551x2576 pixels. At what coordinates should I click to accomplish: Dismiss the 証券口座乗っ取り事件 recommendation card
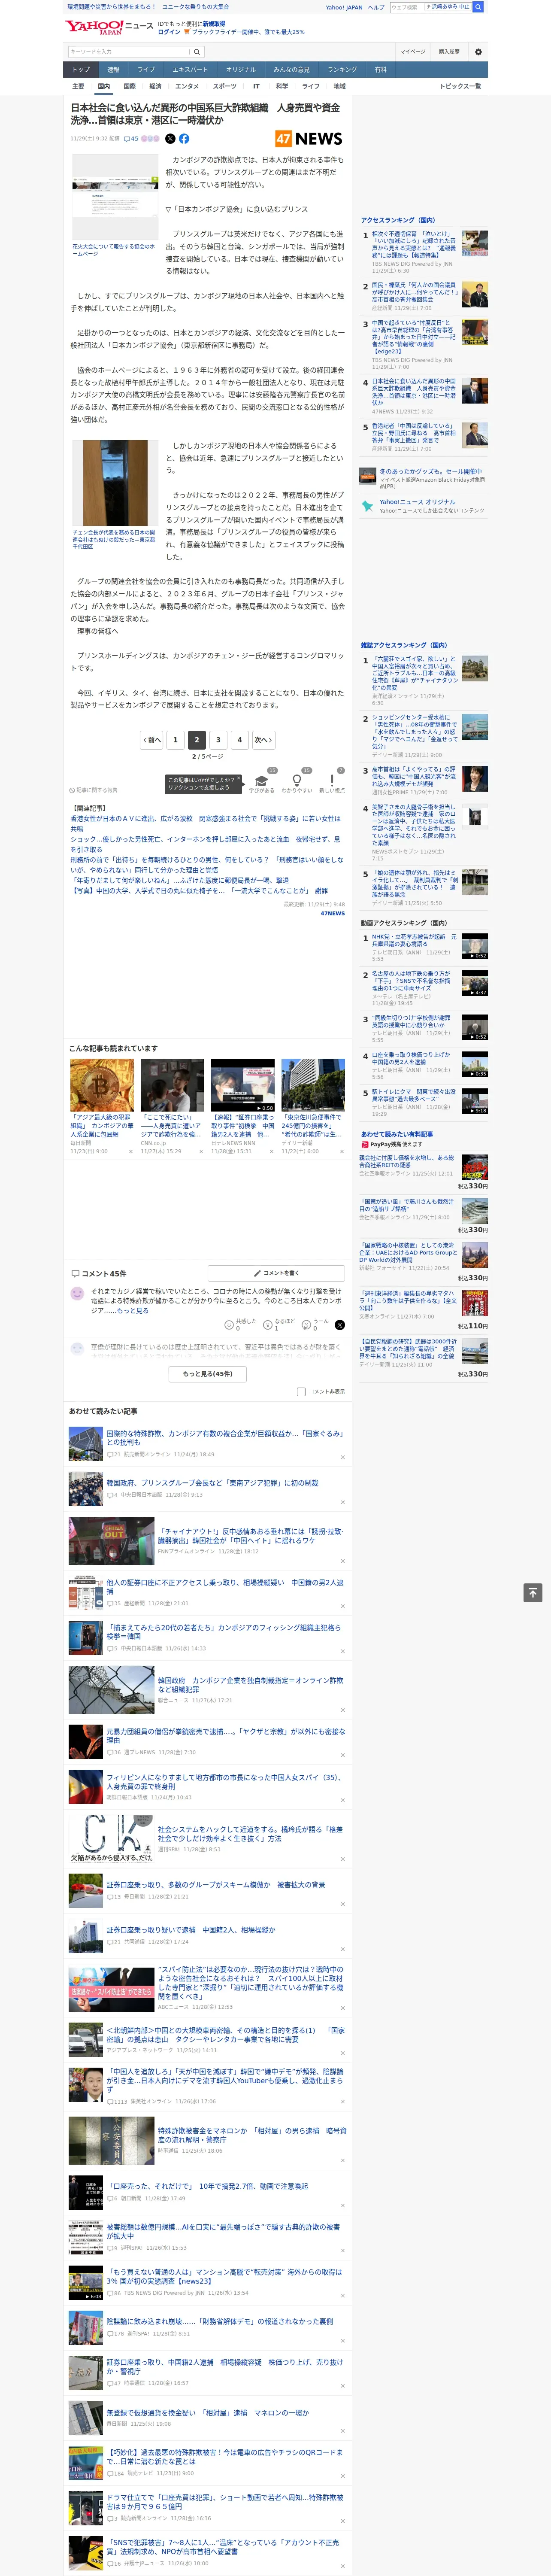click(271, 1152)
